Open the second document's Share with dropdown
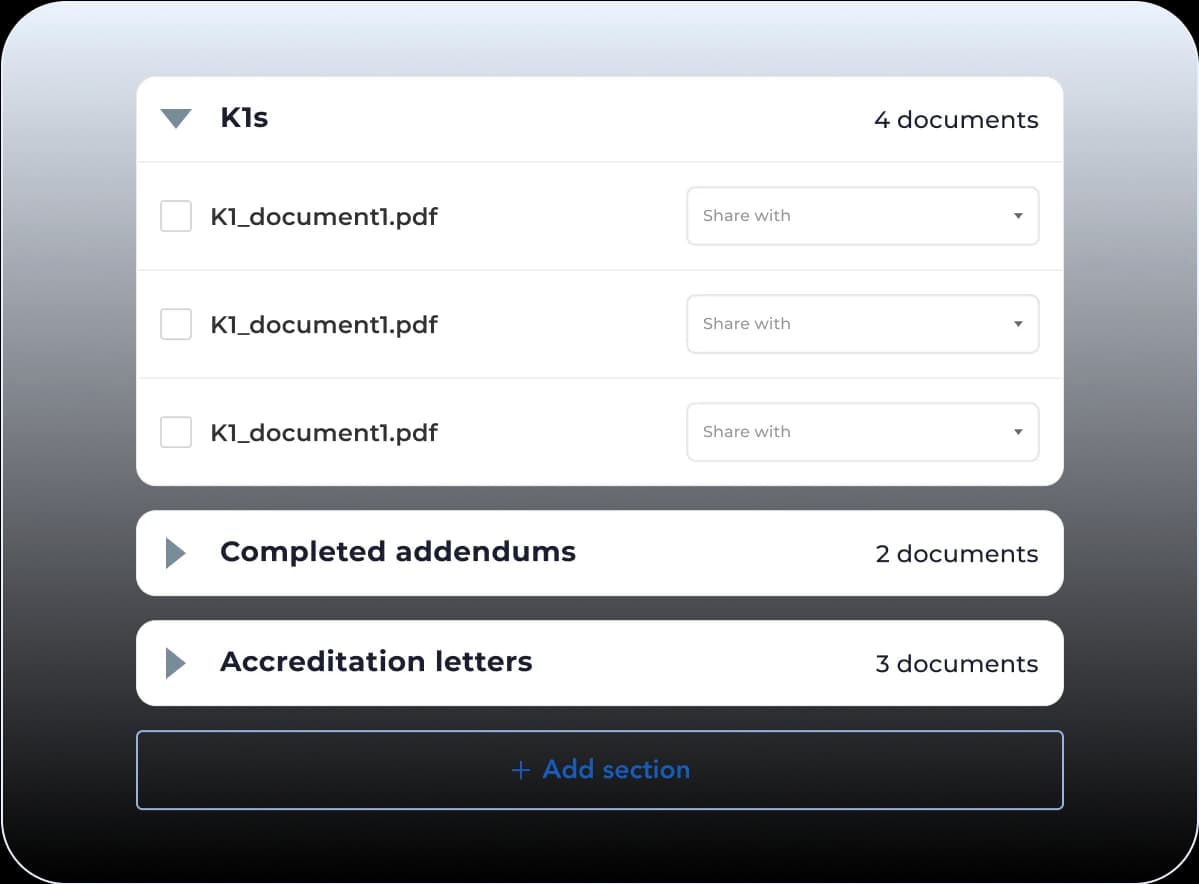Screen dimensions: 1199x884 tap(862, 324)
